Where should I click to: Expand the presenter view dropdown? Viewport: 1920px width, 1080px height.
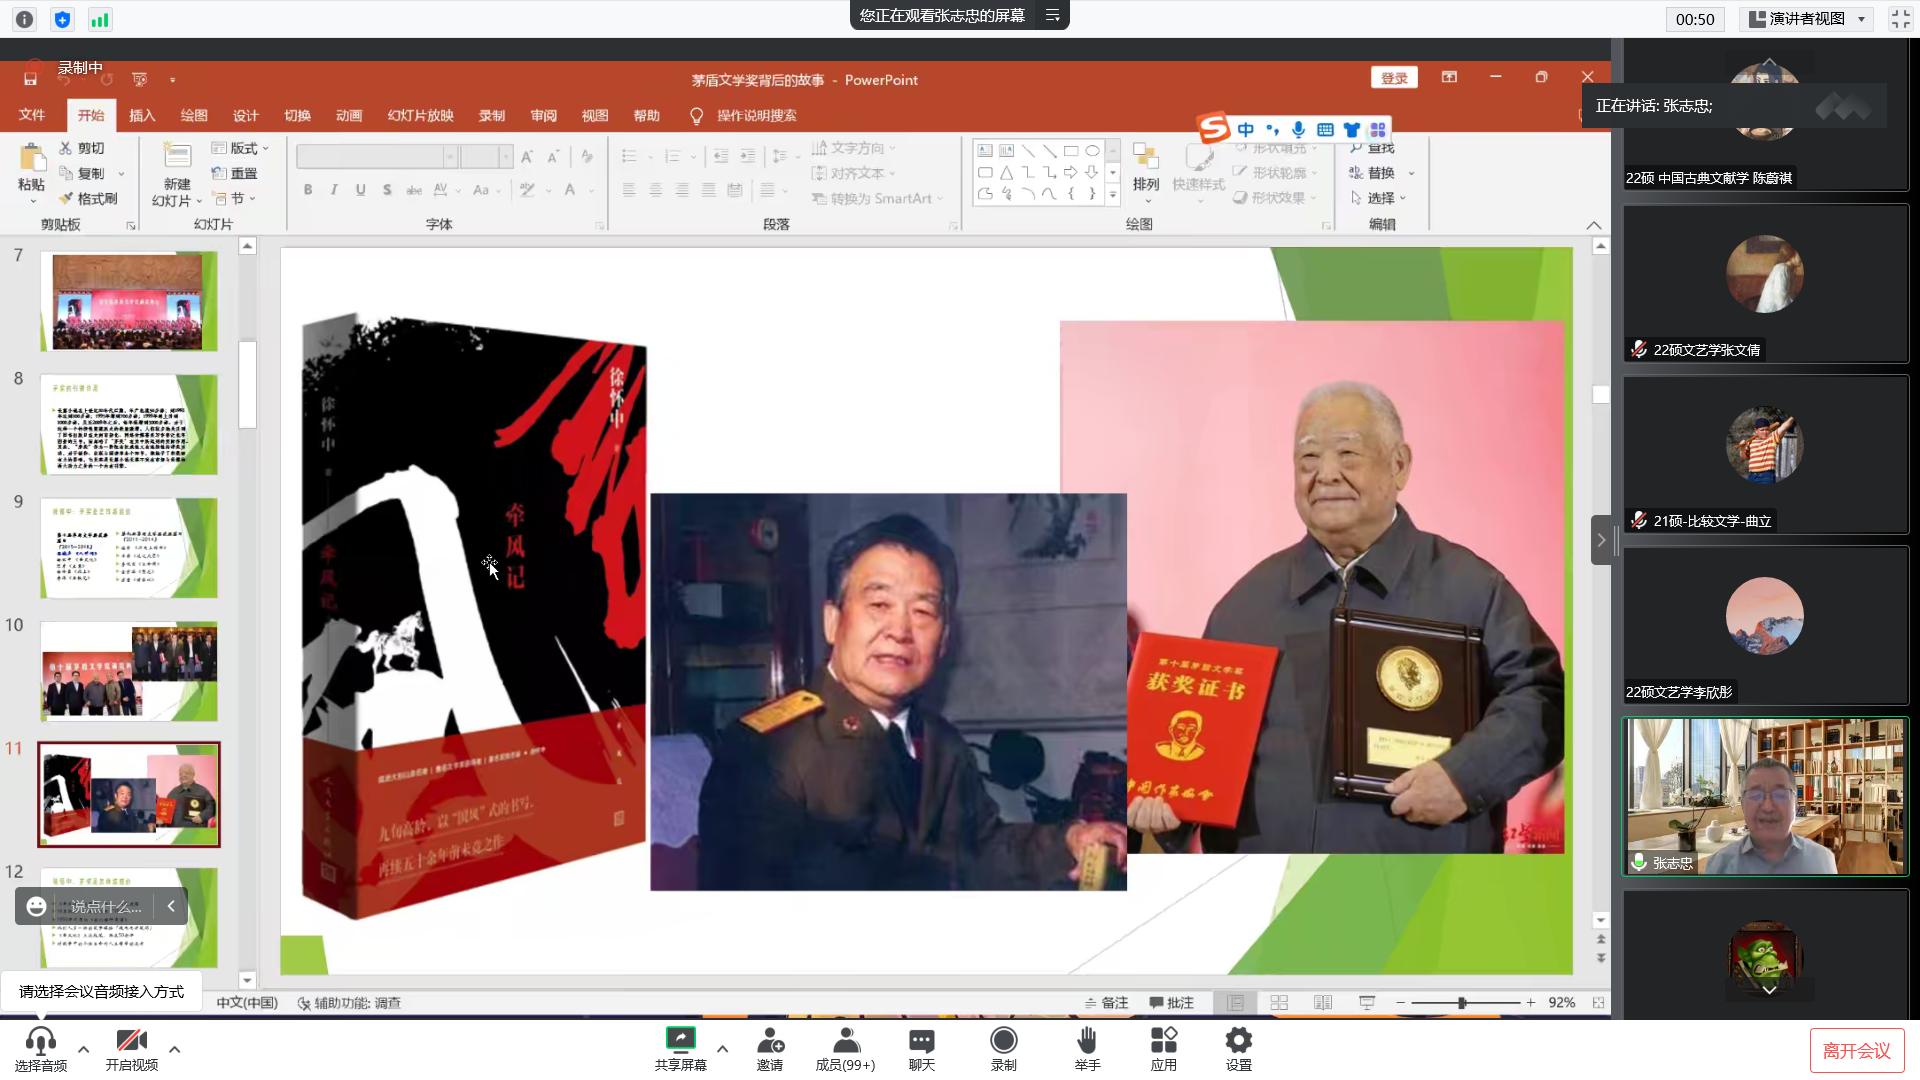pyautogui.click(x=1861, y=19)
